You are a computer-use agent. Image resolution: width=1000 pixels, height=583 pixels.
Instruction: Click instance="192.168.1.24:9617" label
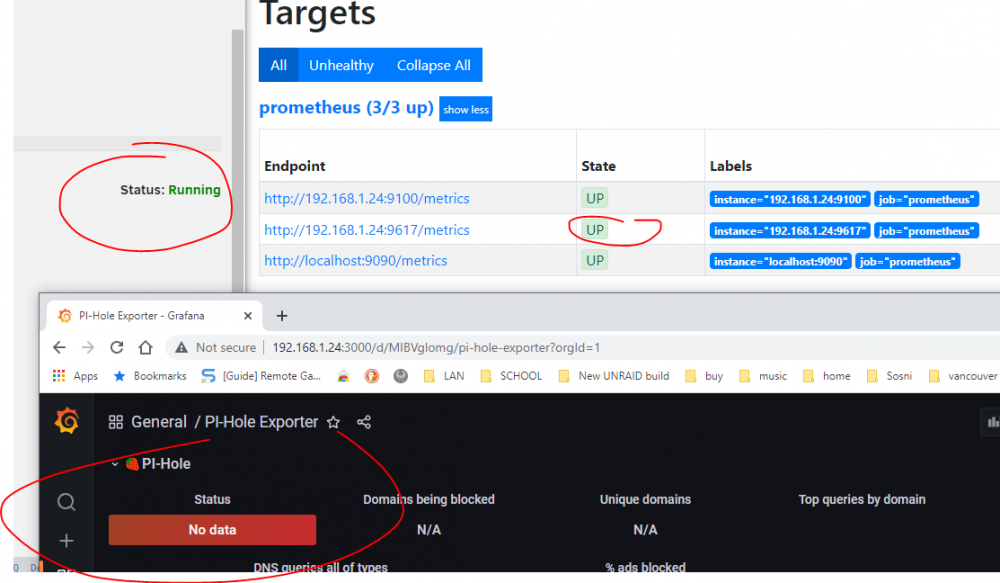(790, 230)
